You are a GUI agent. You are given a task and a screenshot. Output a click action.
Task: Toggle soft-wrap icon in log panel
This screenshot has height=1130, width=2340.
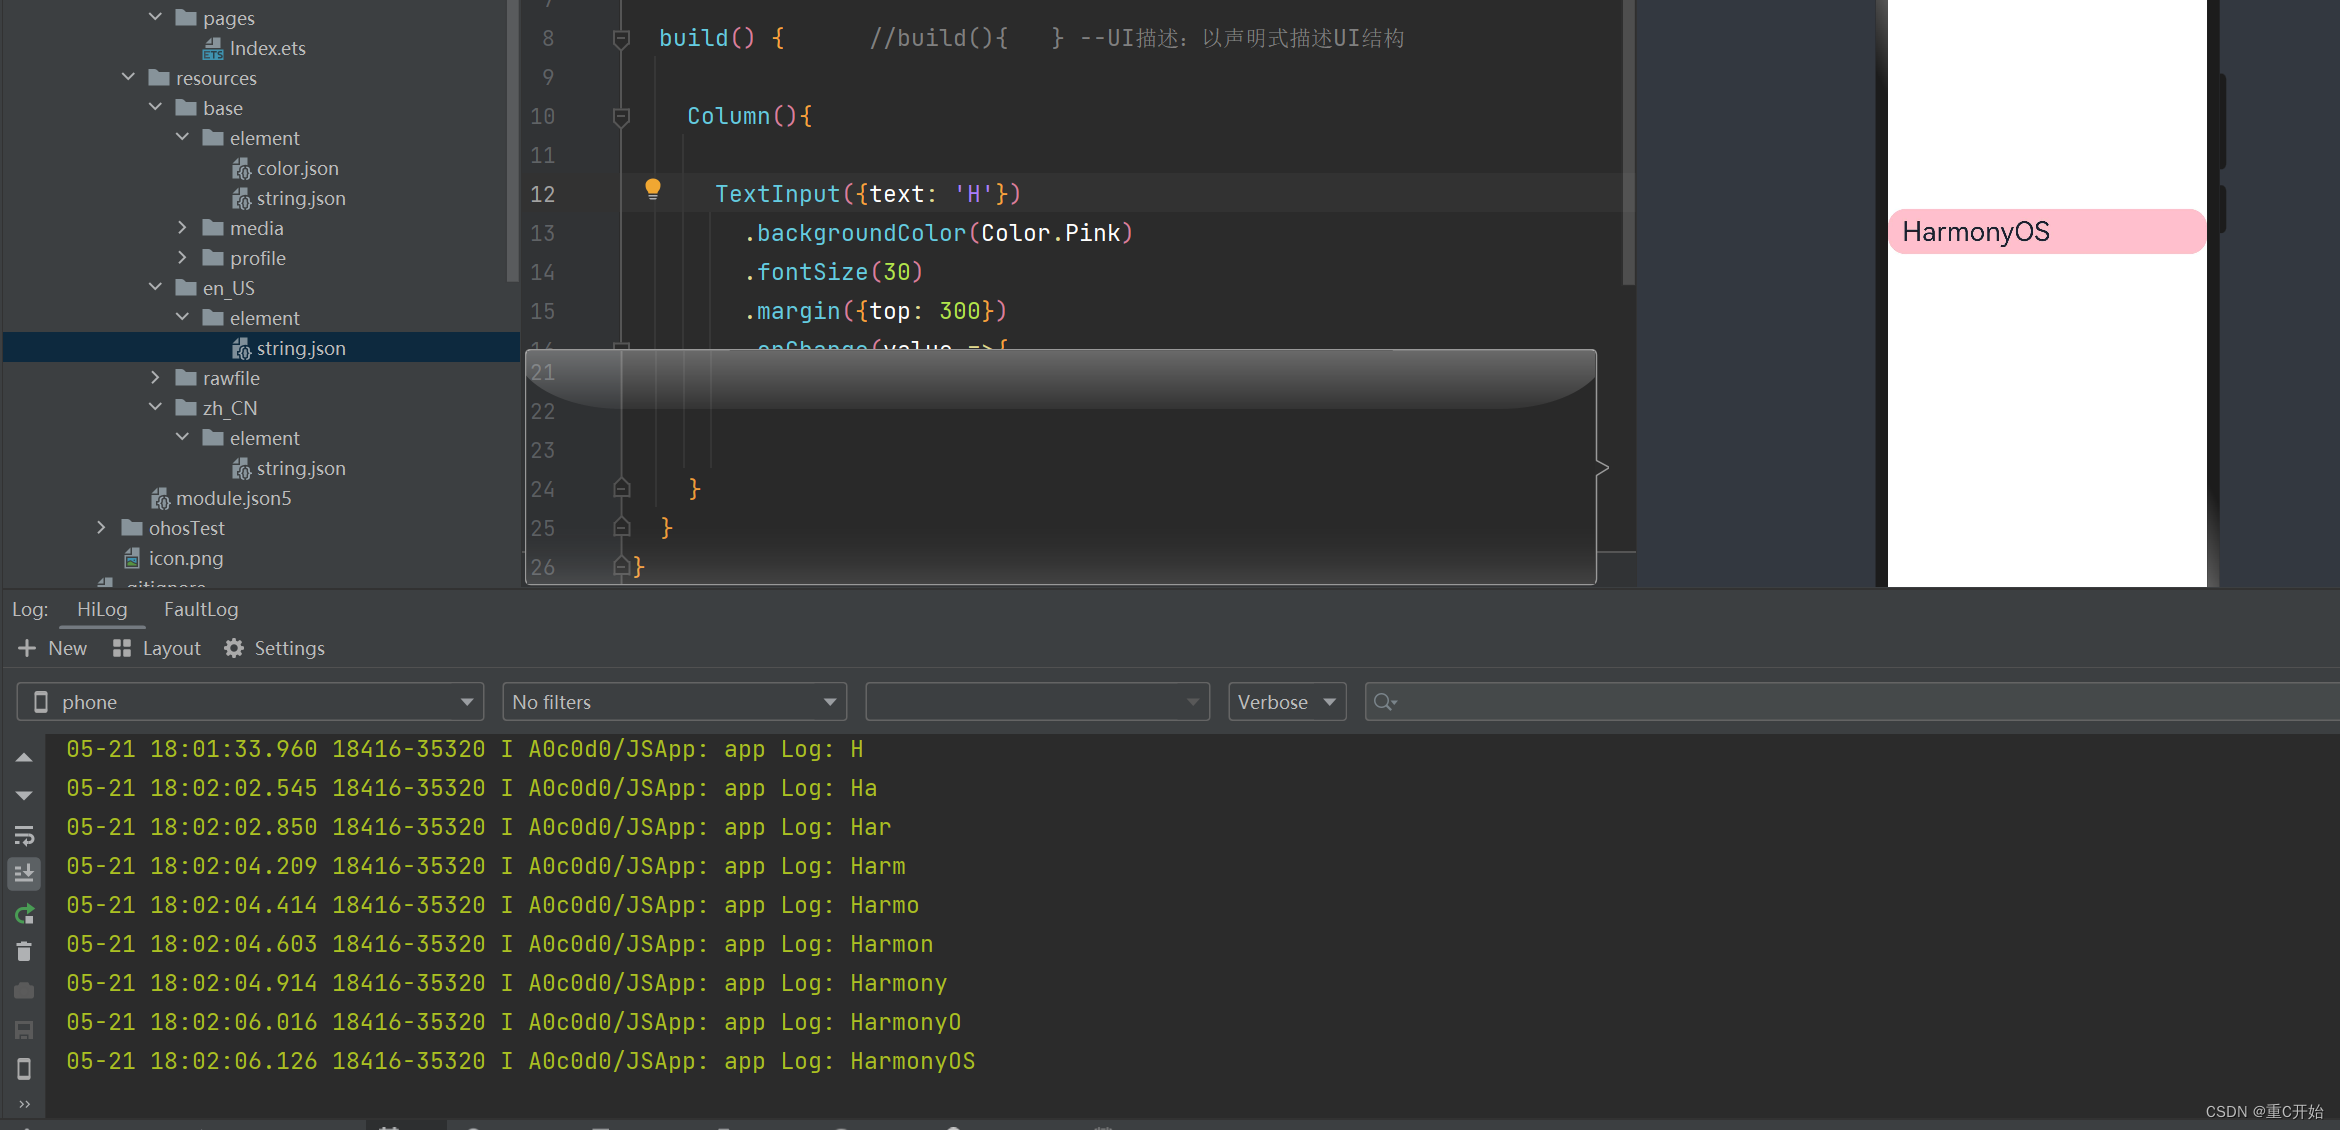24,835
